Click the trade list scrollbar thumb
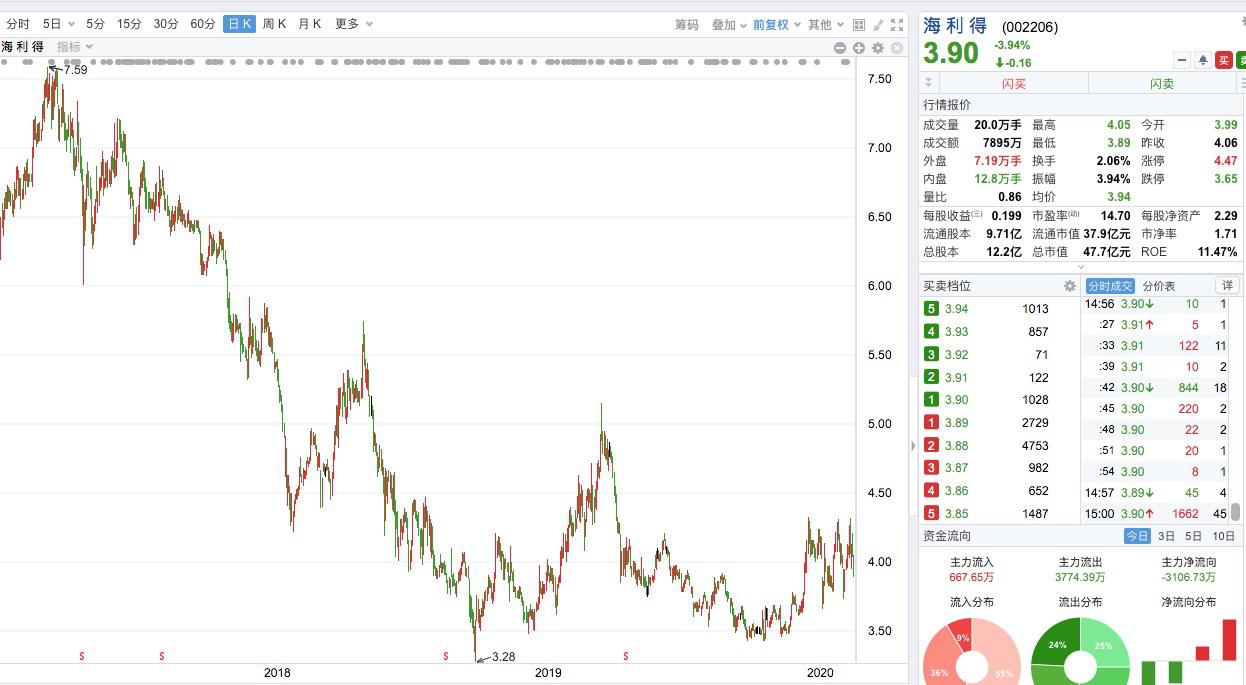The height and width of the screenshot is (685, 1246). click(1236, 512)
